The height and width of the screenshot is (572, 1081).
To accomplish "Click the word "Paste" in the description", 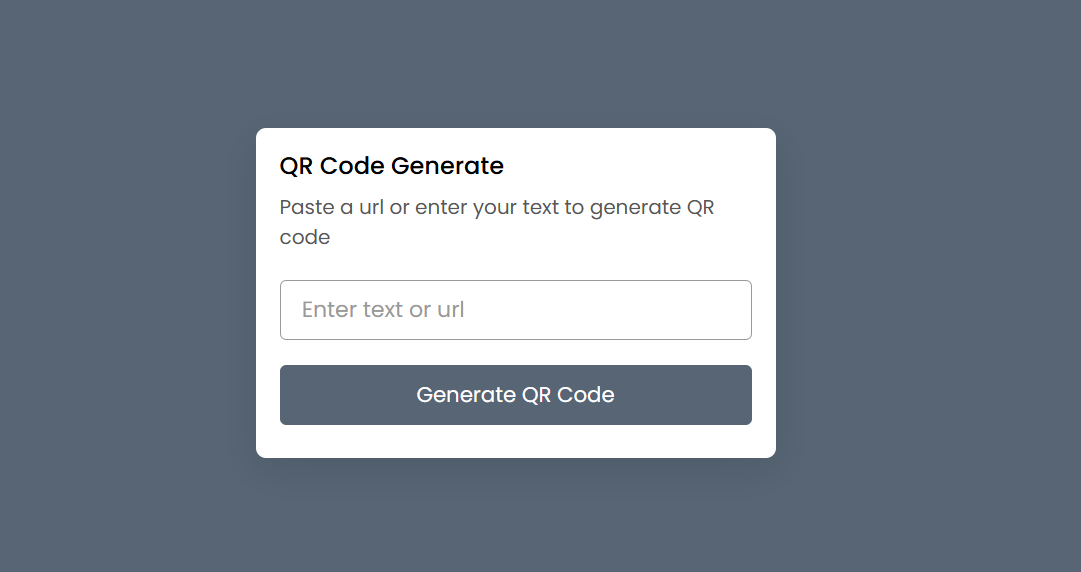I will (x=306, y=208).
